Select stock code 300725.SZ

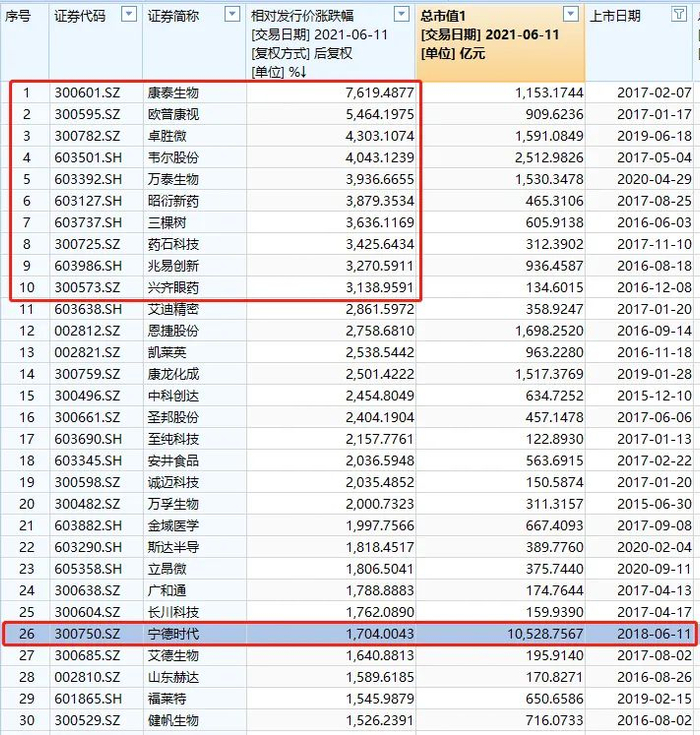click(x=87, y=244)
